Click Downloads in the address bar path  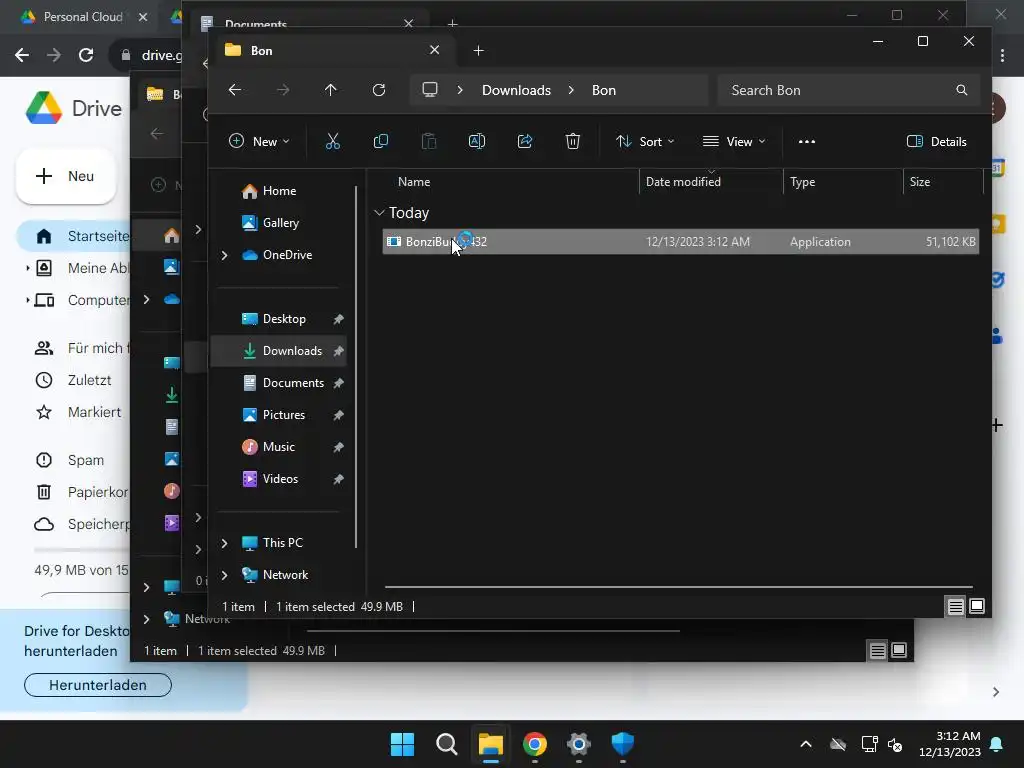point(517,90)
